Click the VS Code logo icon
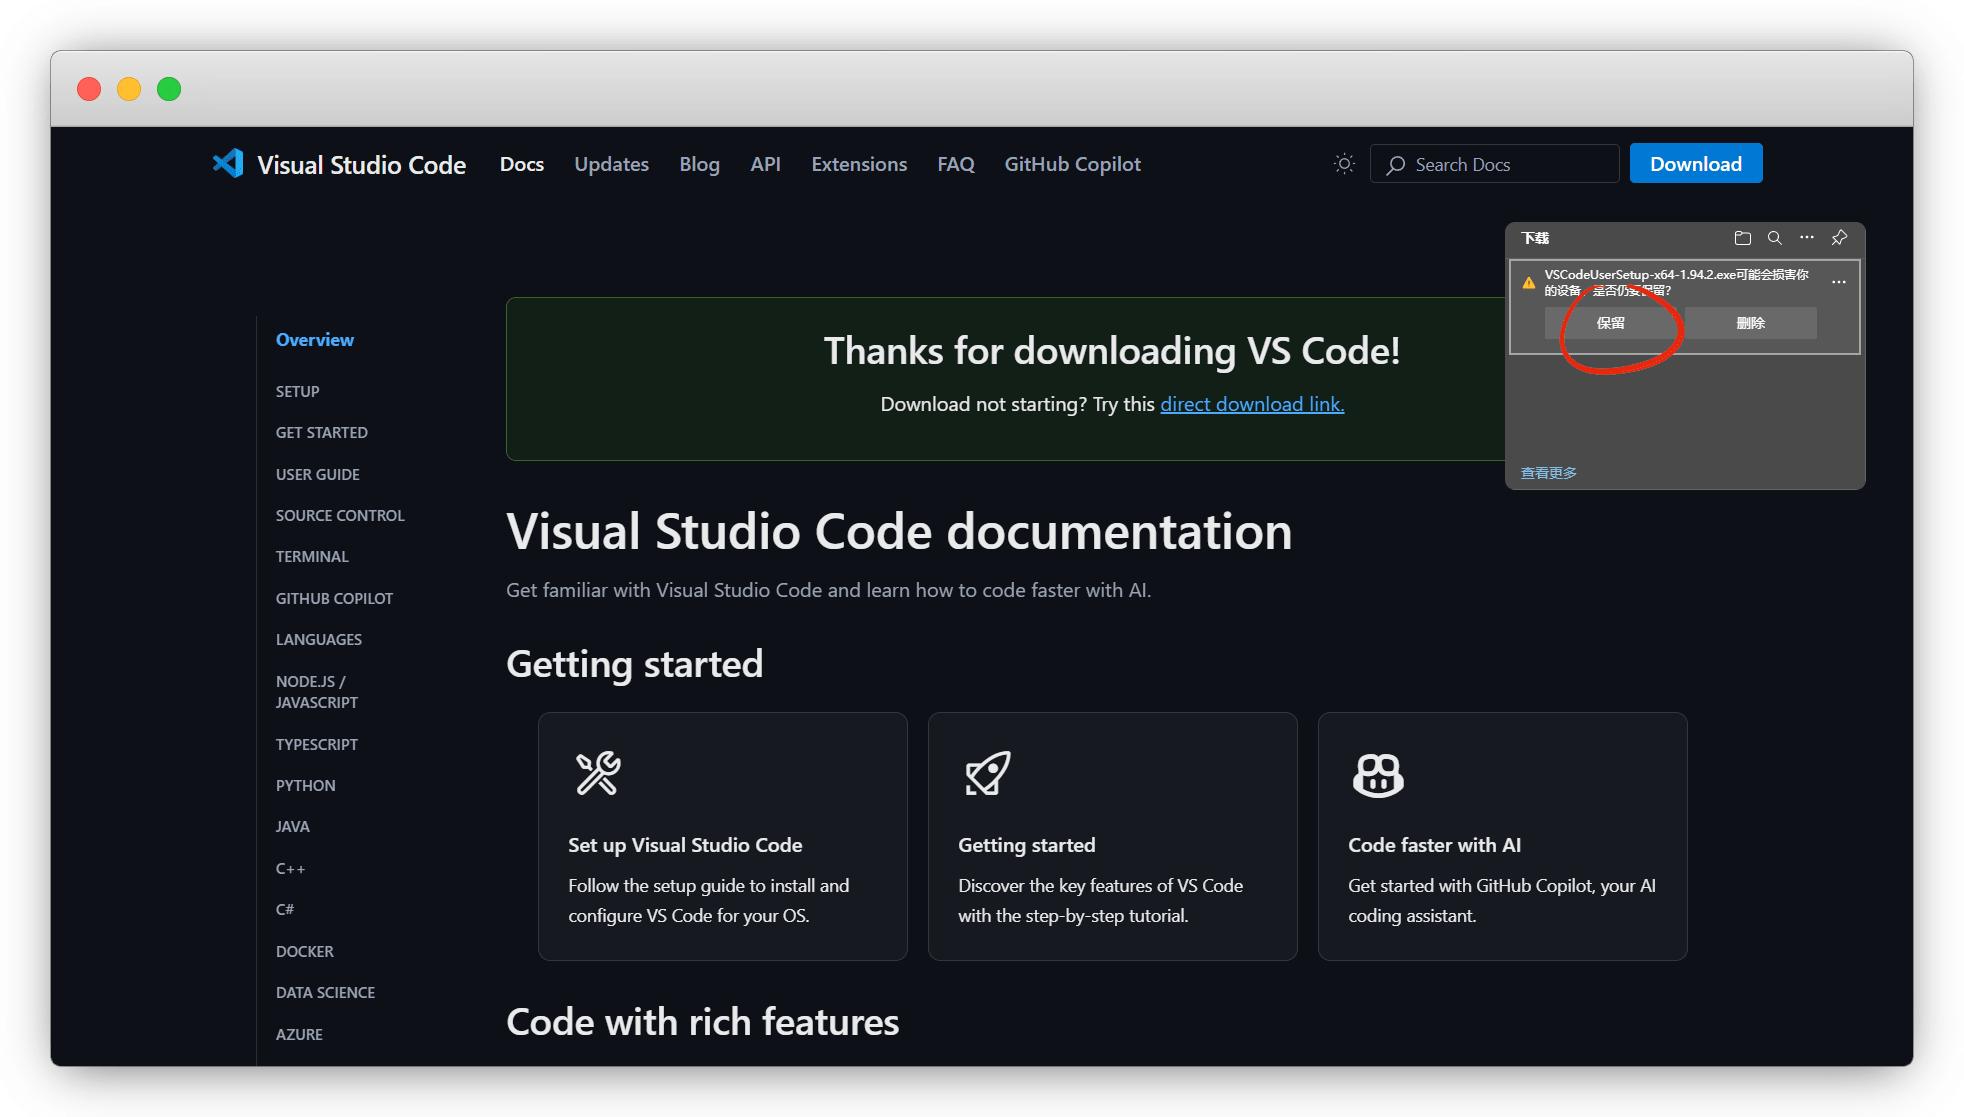This screenshot has width=1964, height=1117. [x=228, y=164]
